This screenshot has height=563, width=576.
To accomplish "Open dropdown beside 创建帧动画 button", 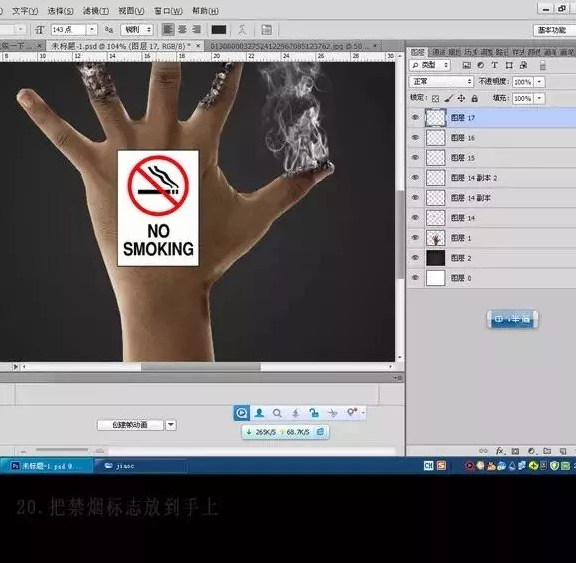I will pos(171,425).
